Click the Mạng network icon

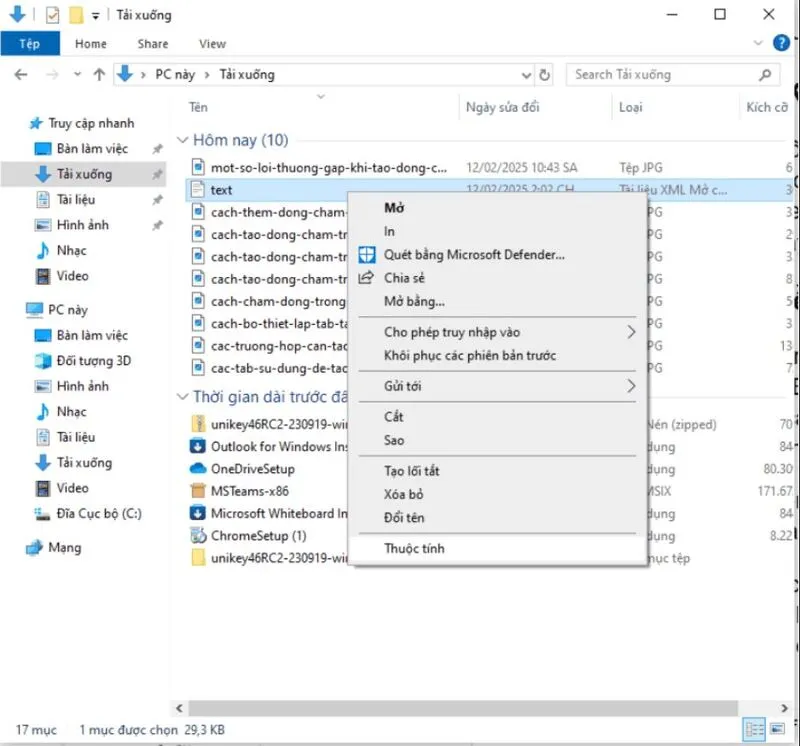click(x=34, y=548)
